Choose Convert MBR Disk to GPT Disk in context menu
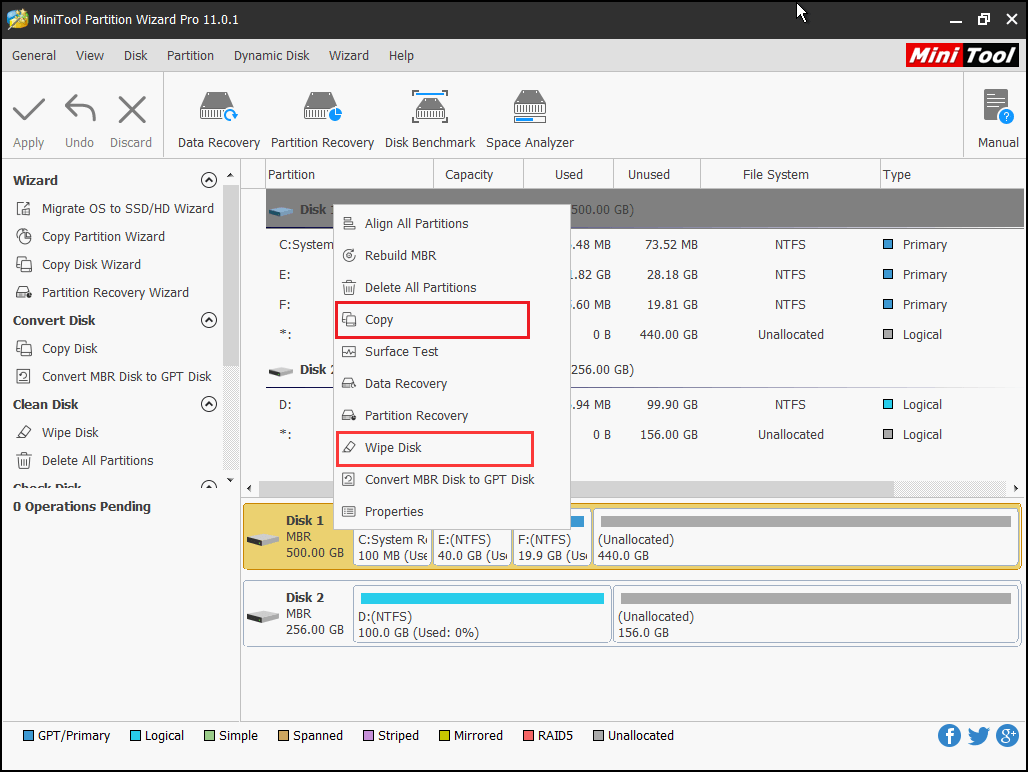This screenshot has width=1028, height=772. point(452,480)
